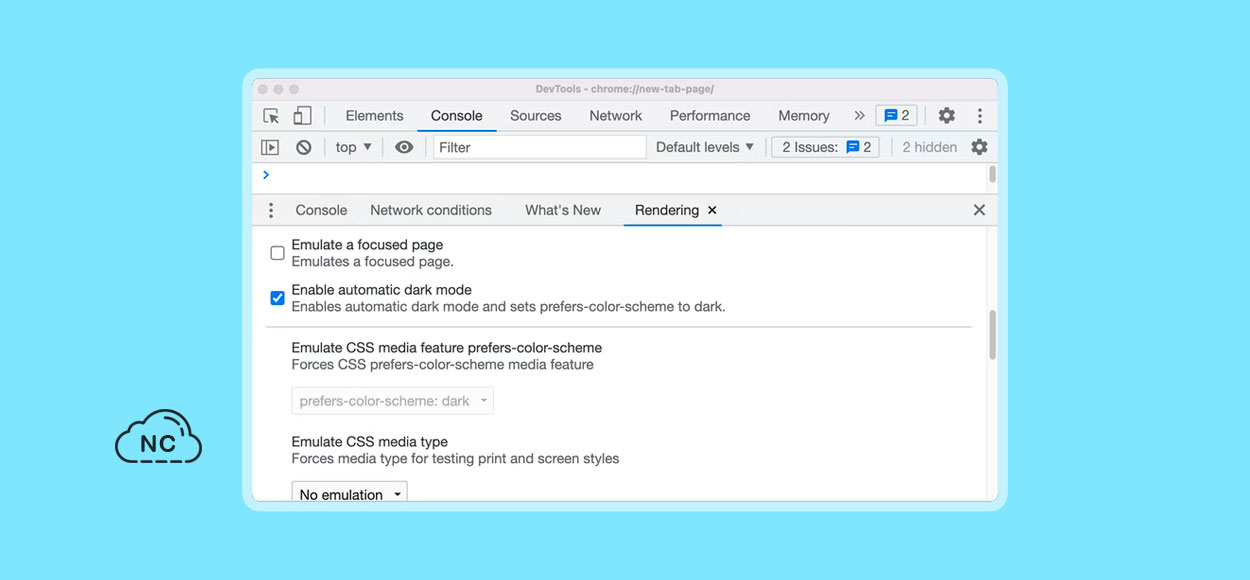Open drawer three-dot more tools menu
Viewport: 1250px width, 580px height.
[271, 210]
